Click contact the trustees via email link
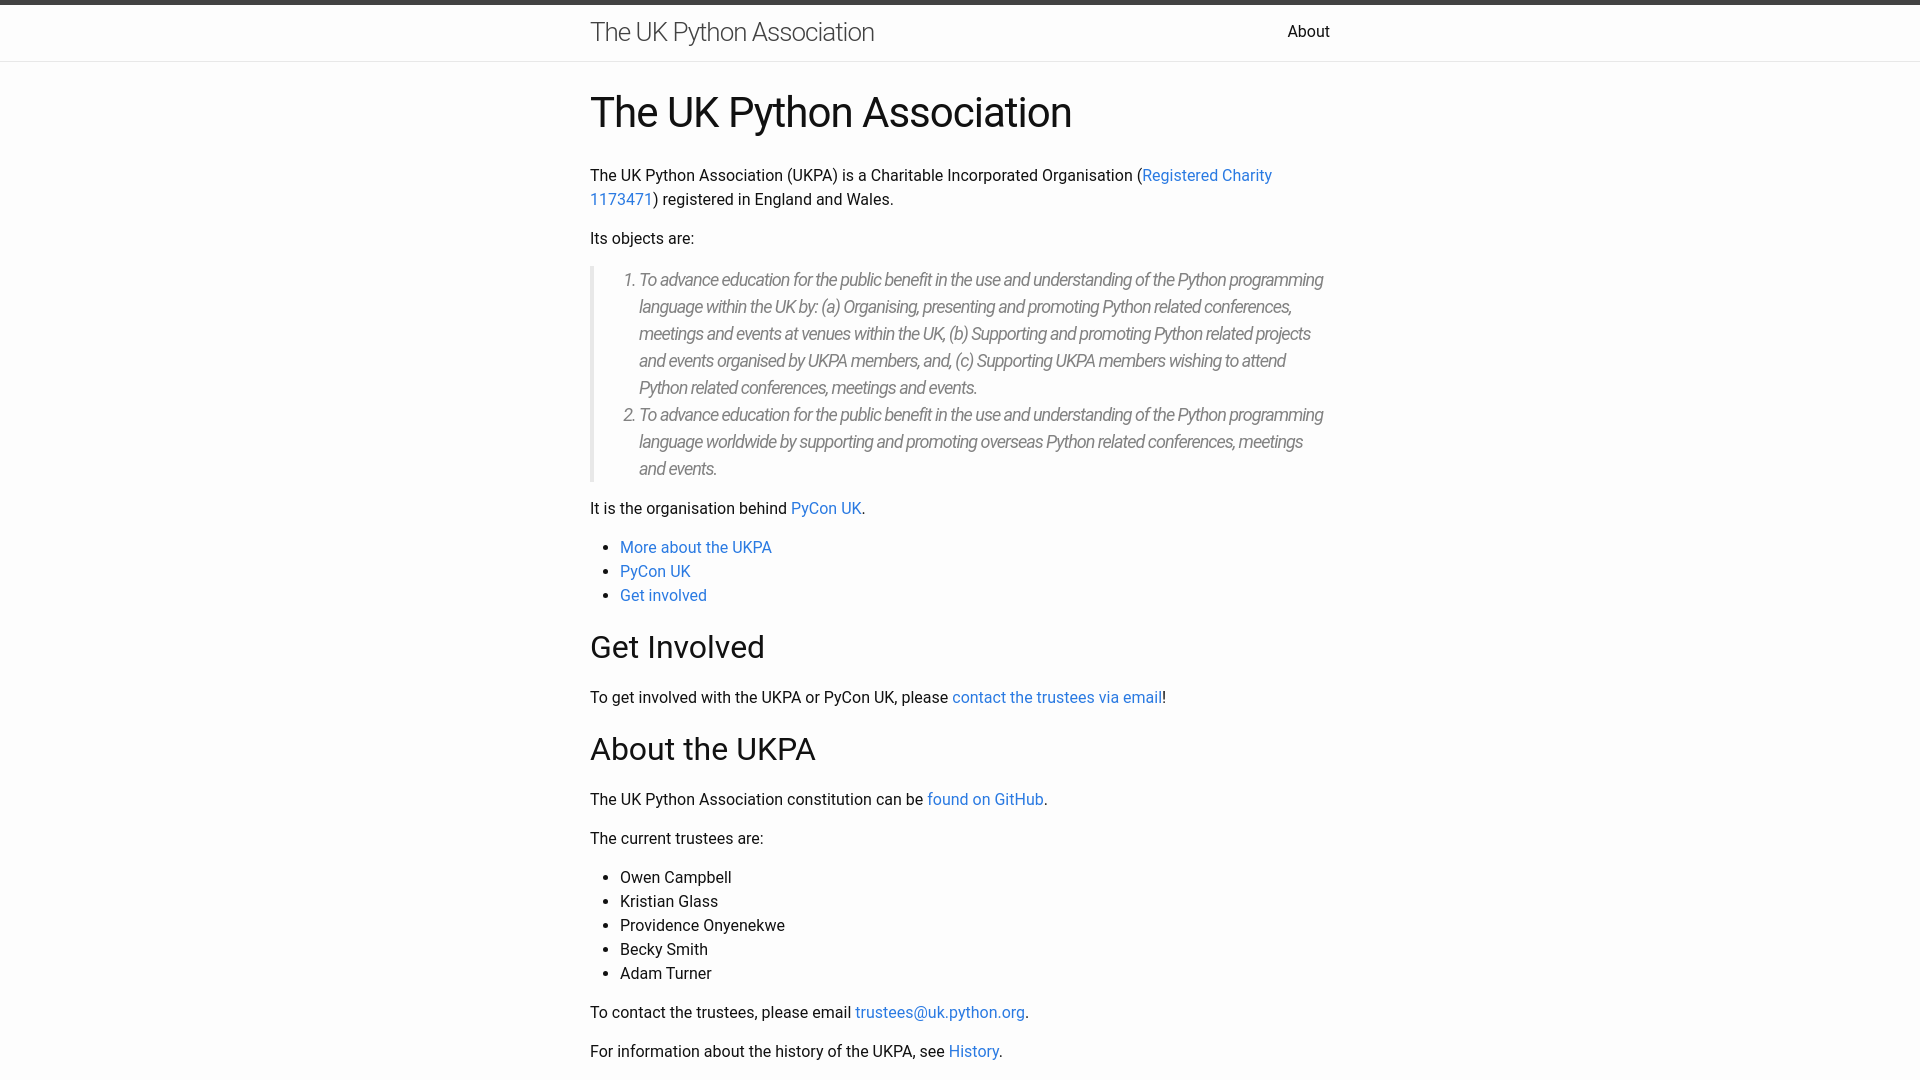Screen dimensions: 1920x1080 (1057, 697)
